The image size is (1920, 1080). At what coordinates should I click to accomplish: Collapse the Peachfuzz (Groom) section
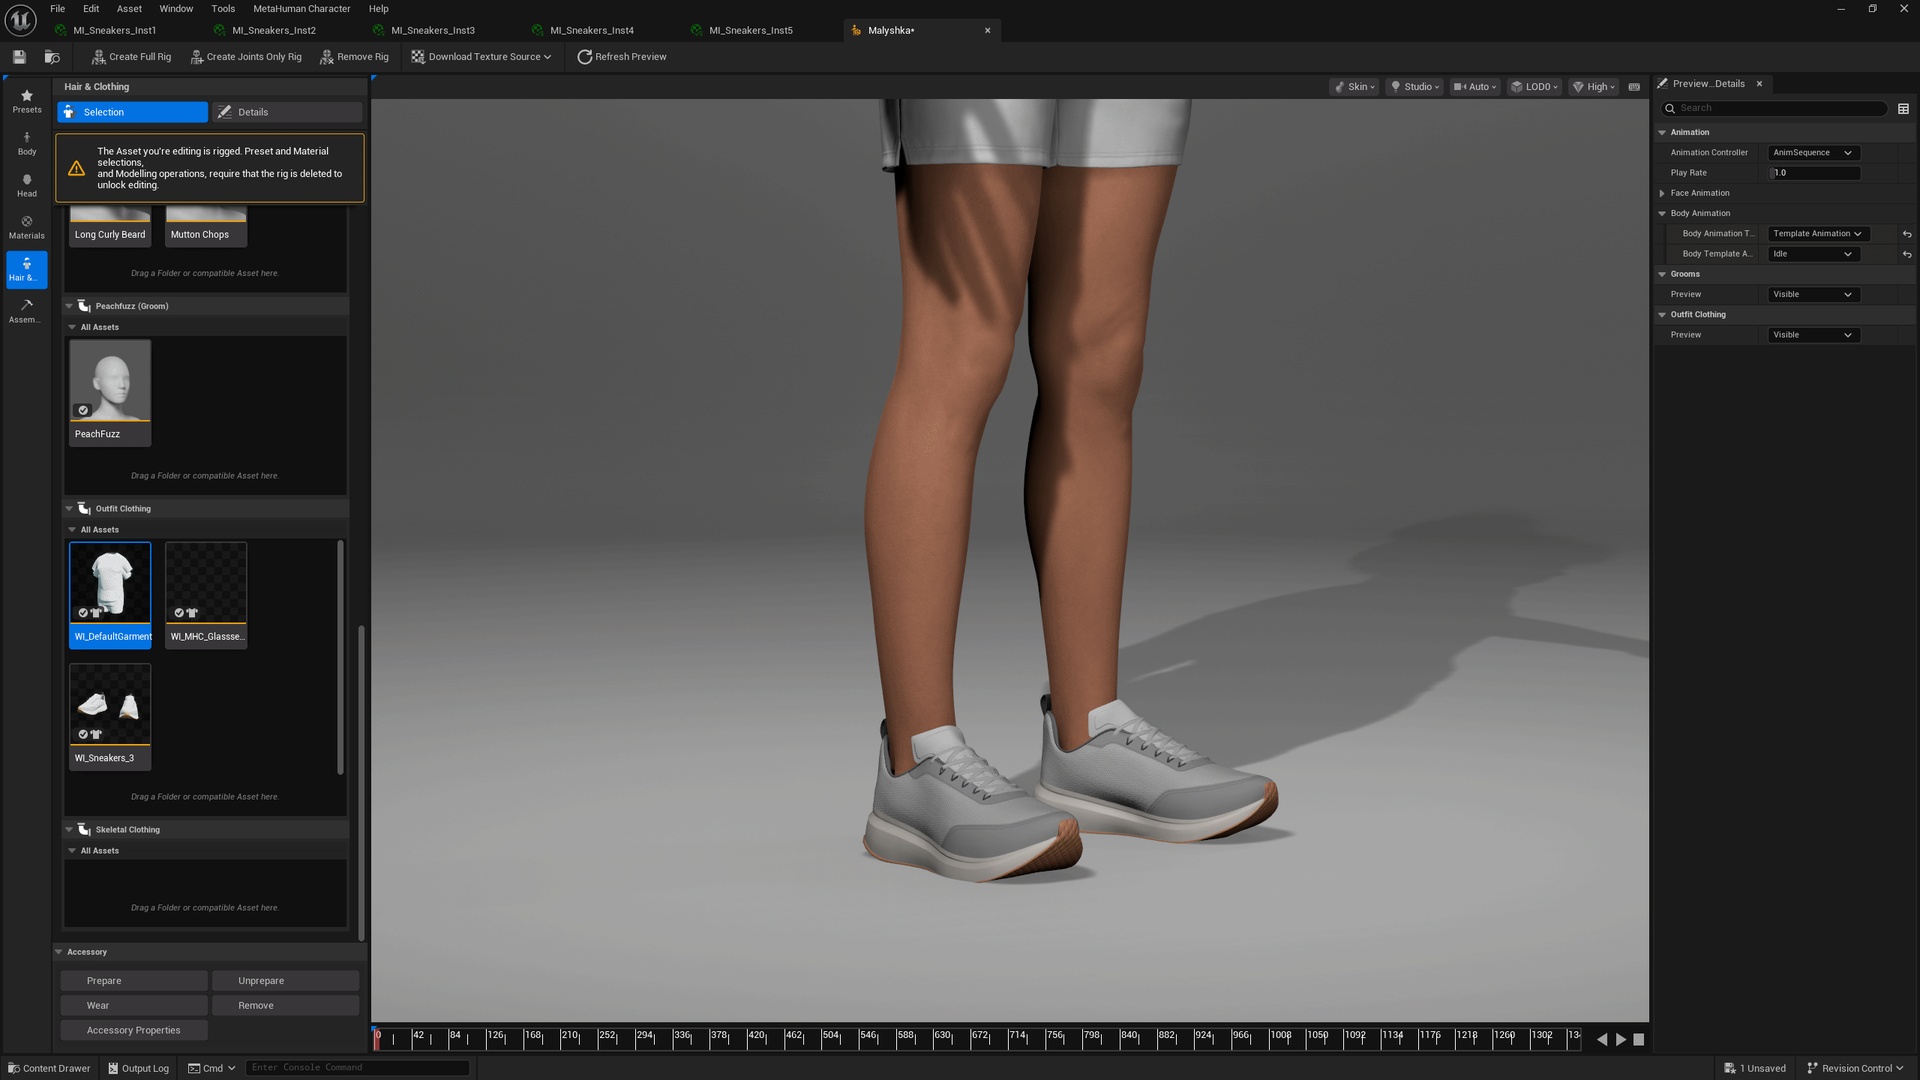point(70,306)
